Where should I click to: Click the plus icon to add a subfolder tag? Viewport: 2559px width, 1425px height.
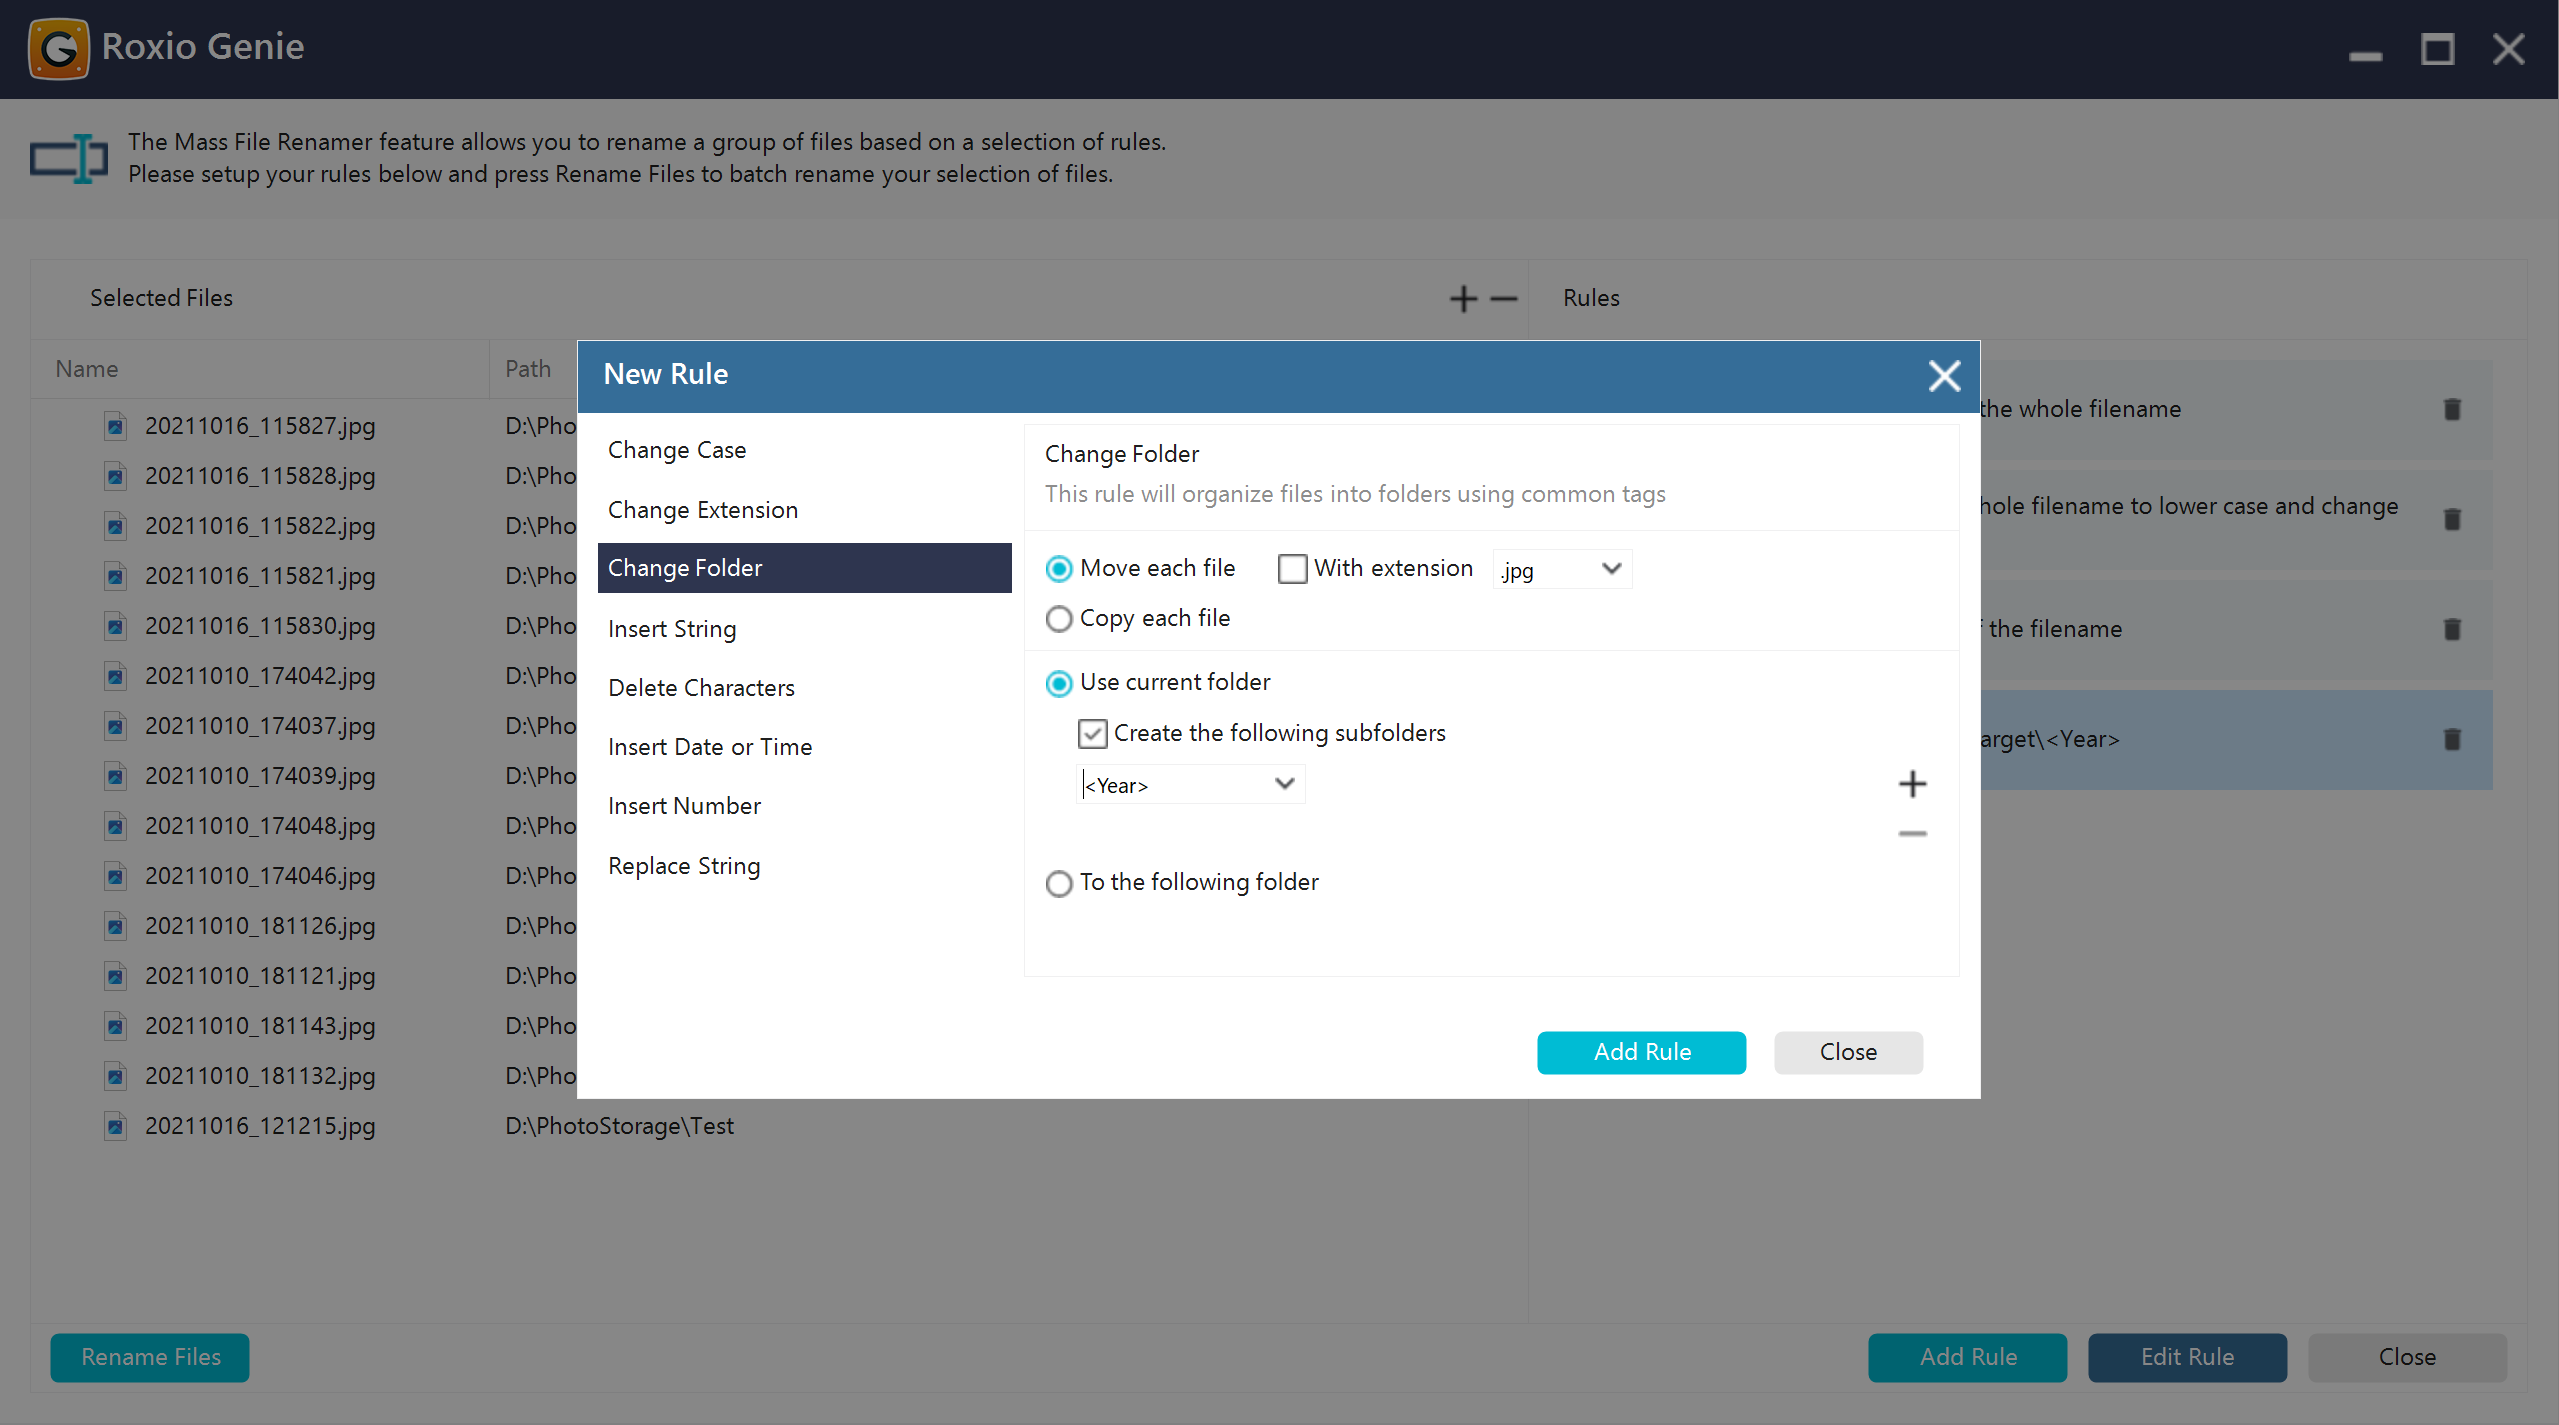tap(1912, 784)
